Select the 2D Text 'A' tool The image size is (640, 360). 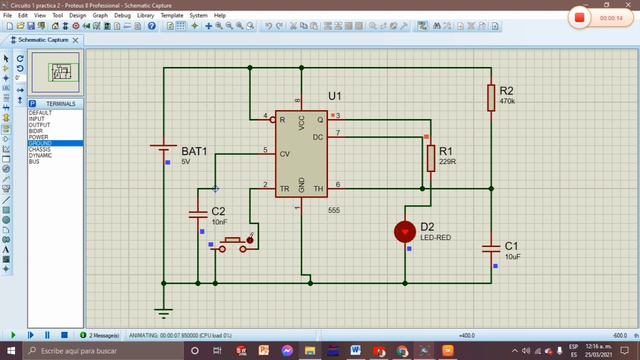coord(6,249)
